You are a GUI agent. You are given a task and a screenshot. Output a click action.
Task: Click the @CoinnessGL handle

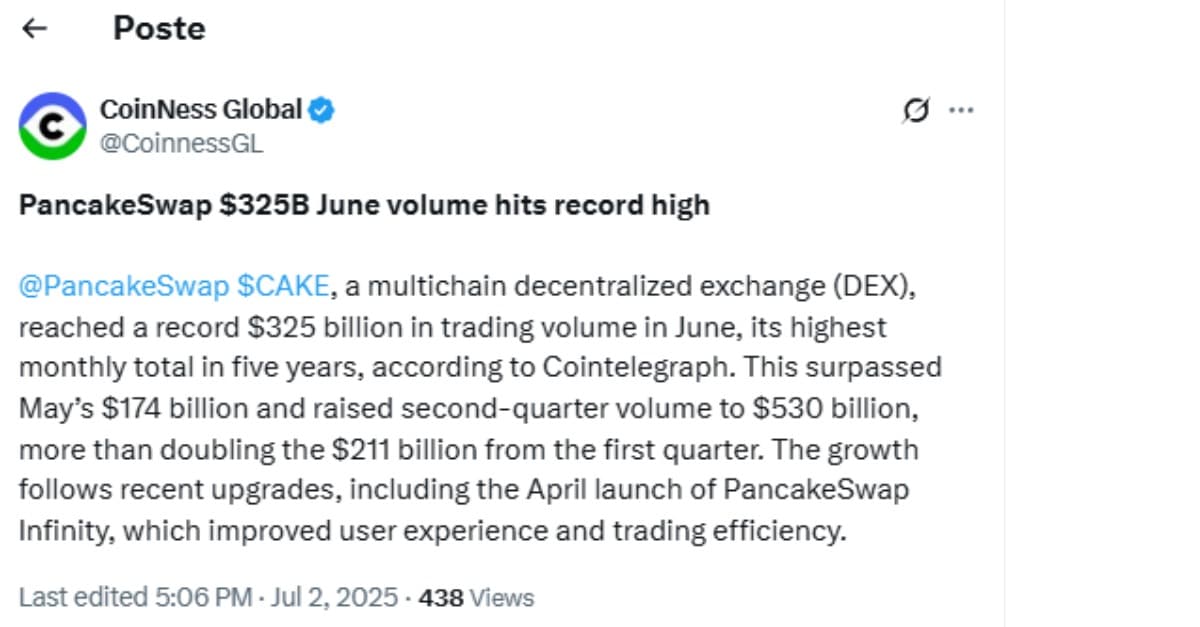(181, 143)
